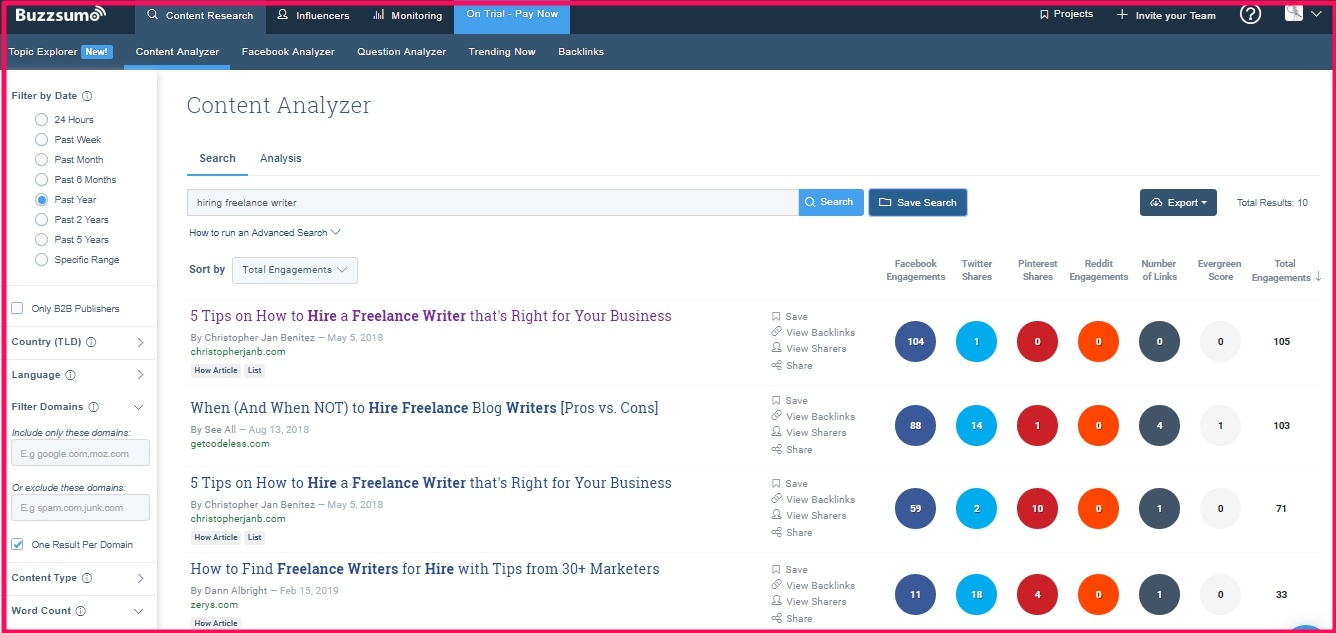Choose the Specific Range date option
This screenshot has width=1336, height=633.
[x=41, y=260]
